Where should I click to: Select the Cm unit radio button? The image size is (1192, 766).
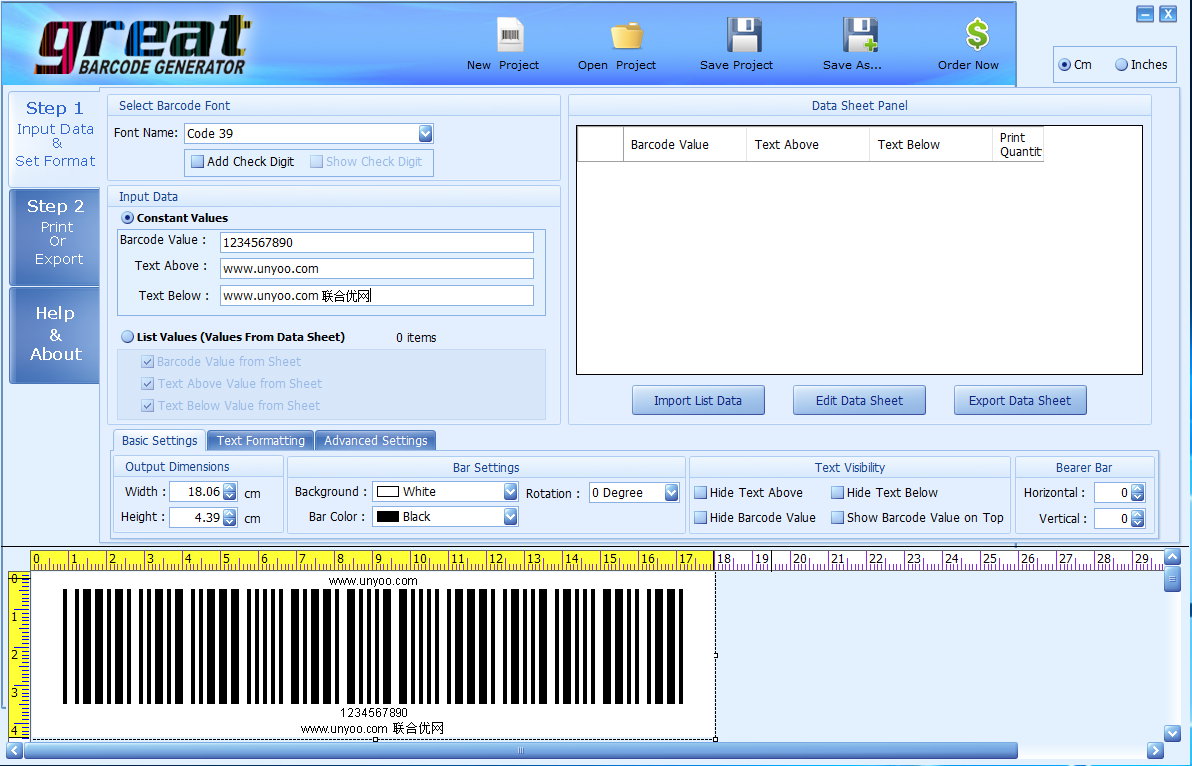point(1065,65)
